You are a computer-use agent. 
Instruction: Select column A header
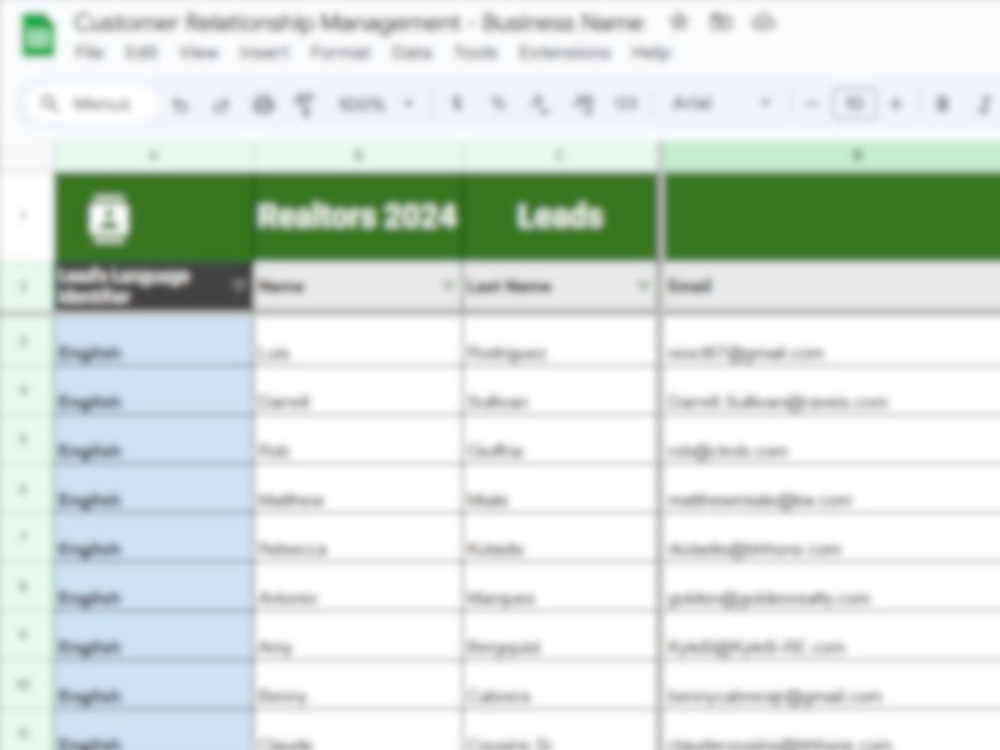pyautogui.click(x=153, y=156)
